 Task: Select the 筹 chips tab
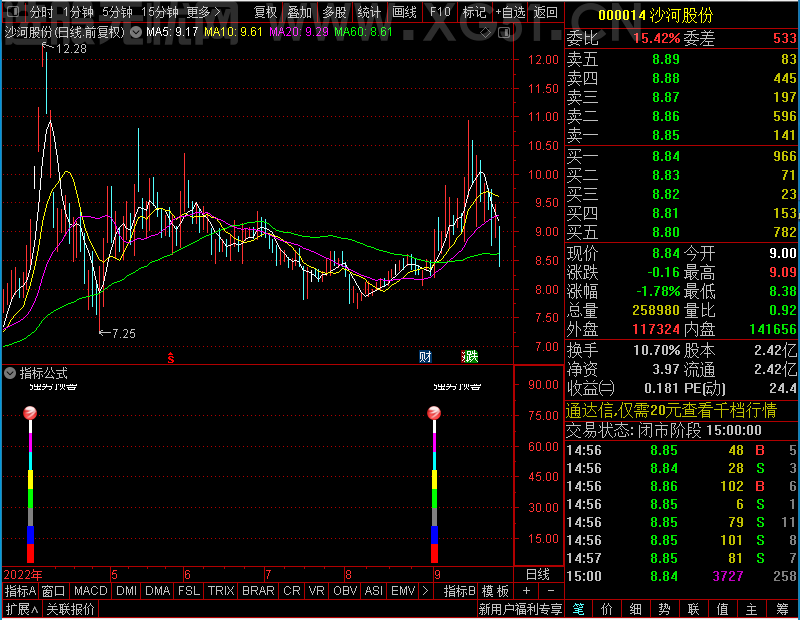783,609
